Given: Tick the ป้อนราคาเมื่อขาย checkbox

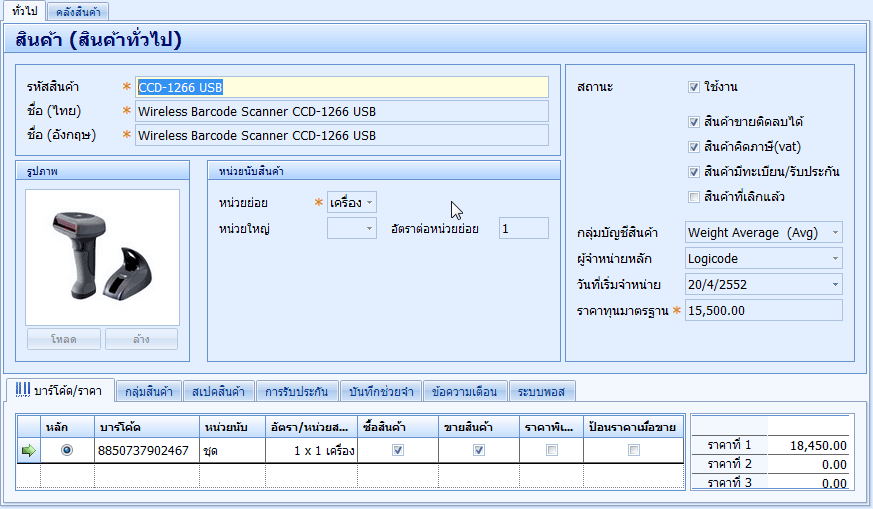Looking at the screenshot, I should (633, 451).
